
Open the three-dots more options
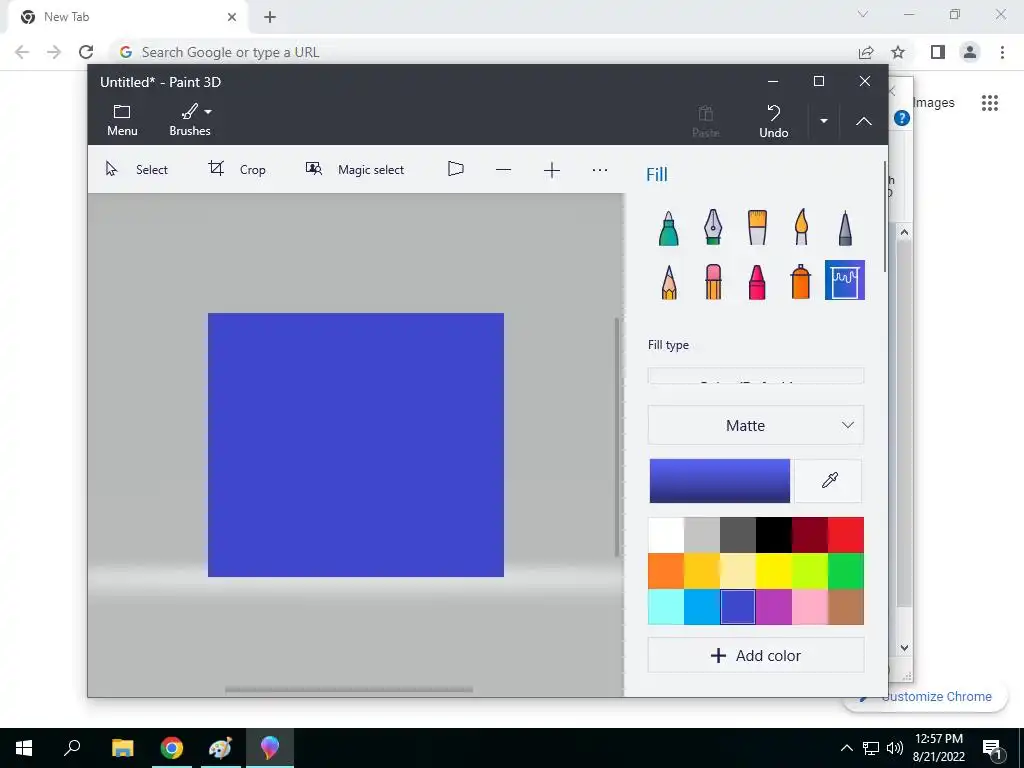(600, 170)
